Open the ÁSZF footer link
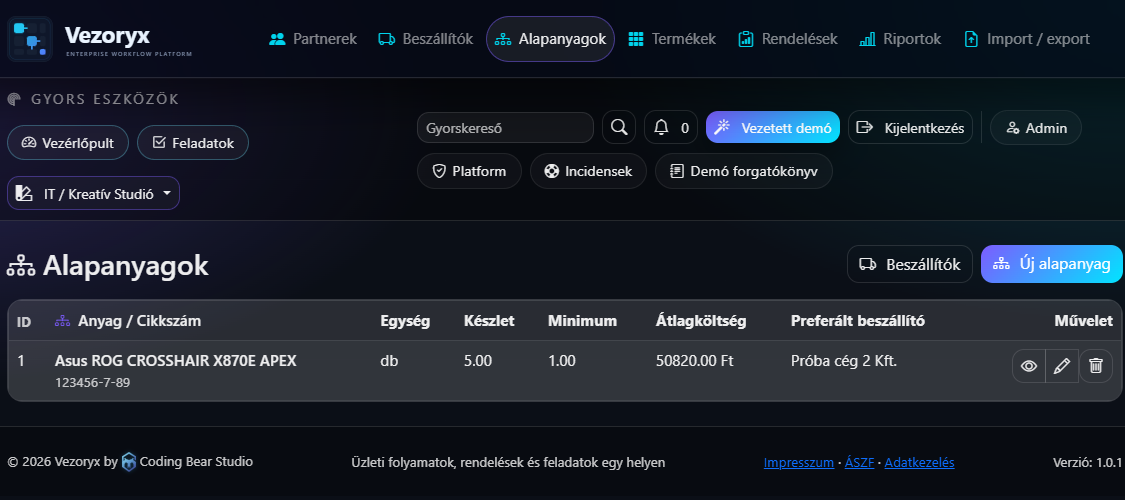This screenshot has height=500, width=1125. [x=860, y=463]
